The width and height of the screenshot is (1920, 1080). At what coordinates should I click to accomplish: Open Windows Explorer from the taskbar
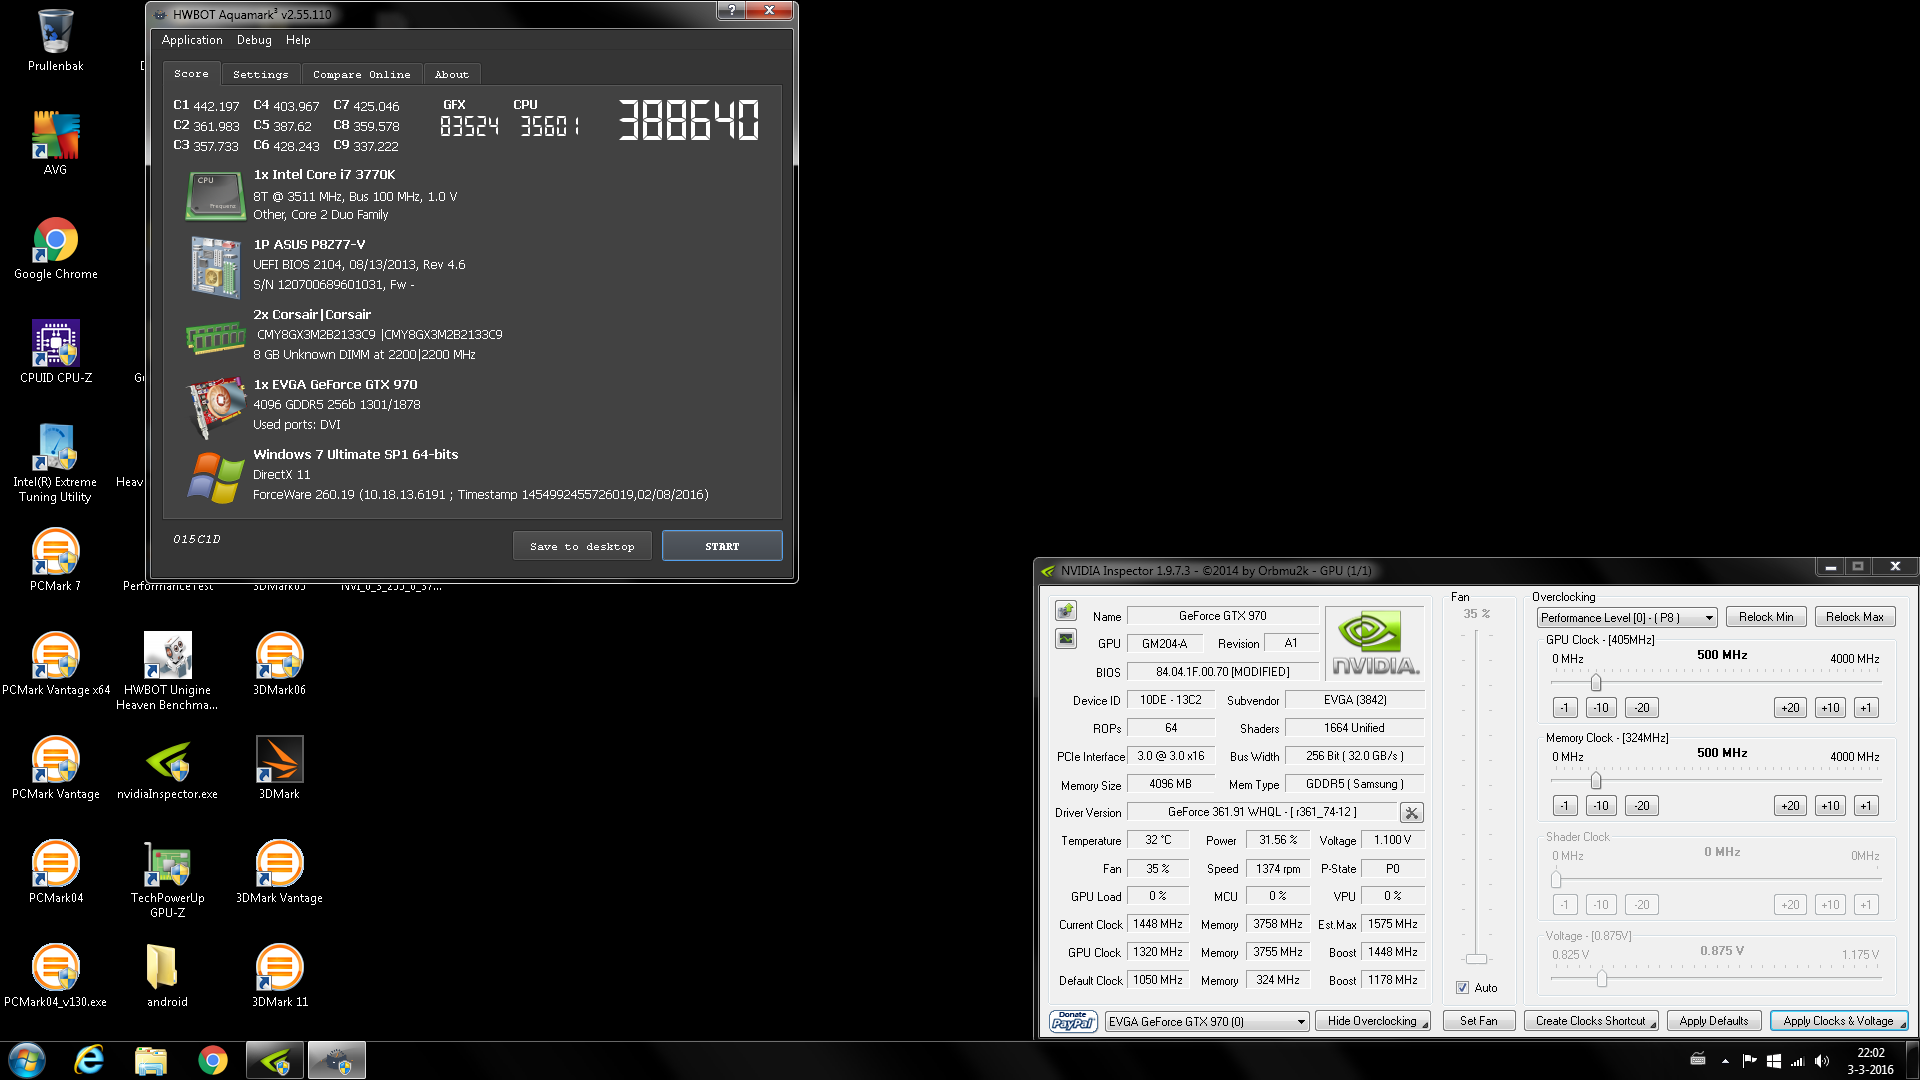[x=151, y=1060]
